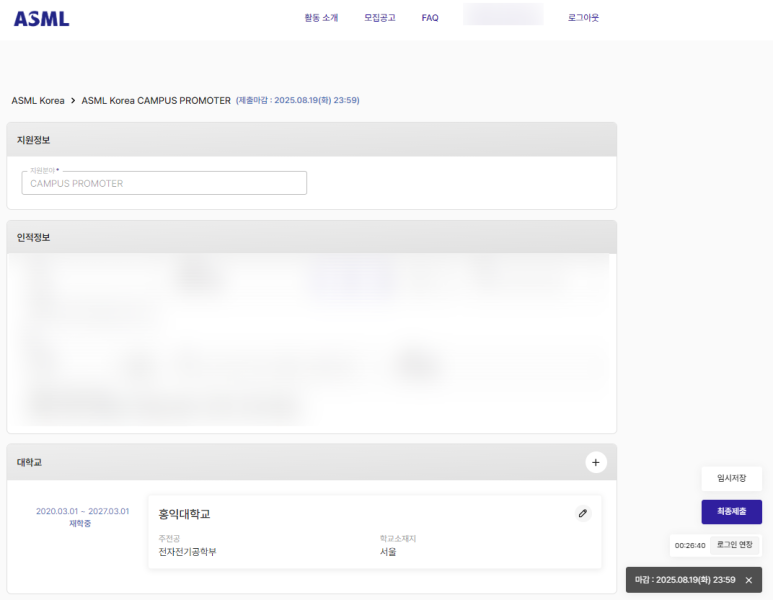Viewport: 773px width, 600px height.
Task: Edit the 홍익대학교 entry with pencil icon
Action: 583,513
